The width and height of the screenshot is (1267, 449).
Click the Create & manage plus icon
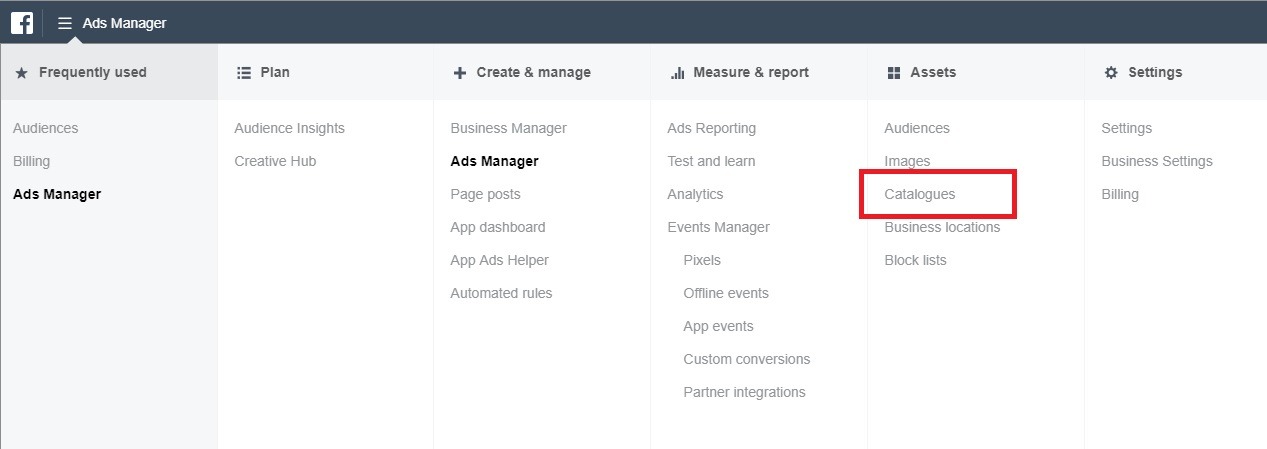(x=460, y=72)
